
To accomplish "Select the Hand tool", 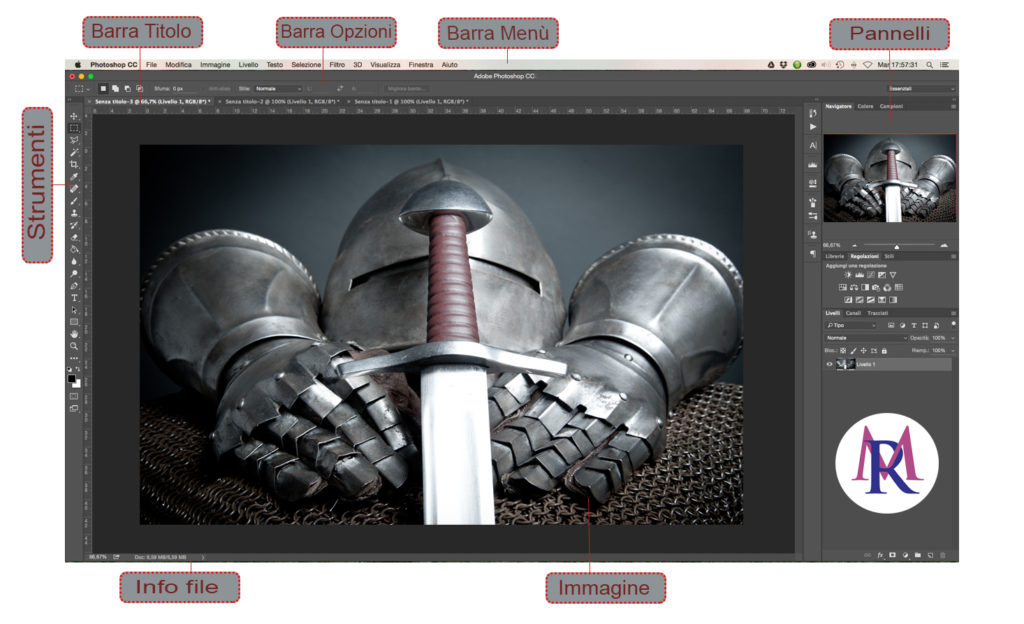I will coord(74,334).
